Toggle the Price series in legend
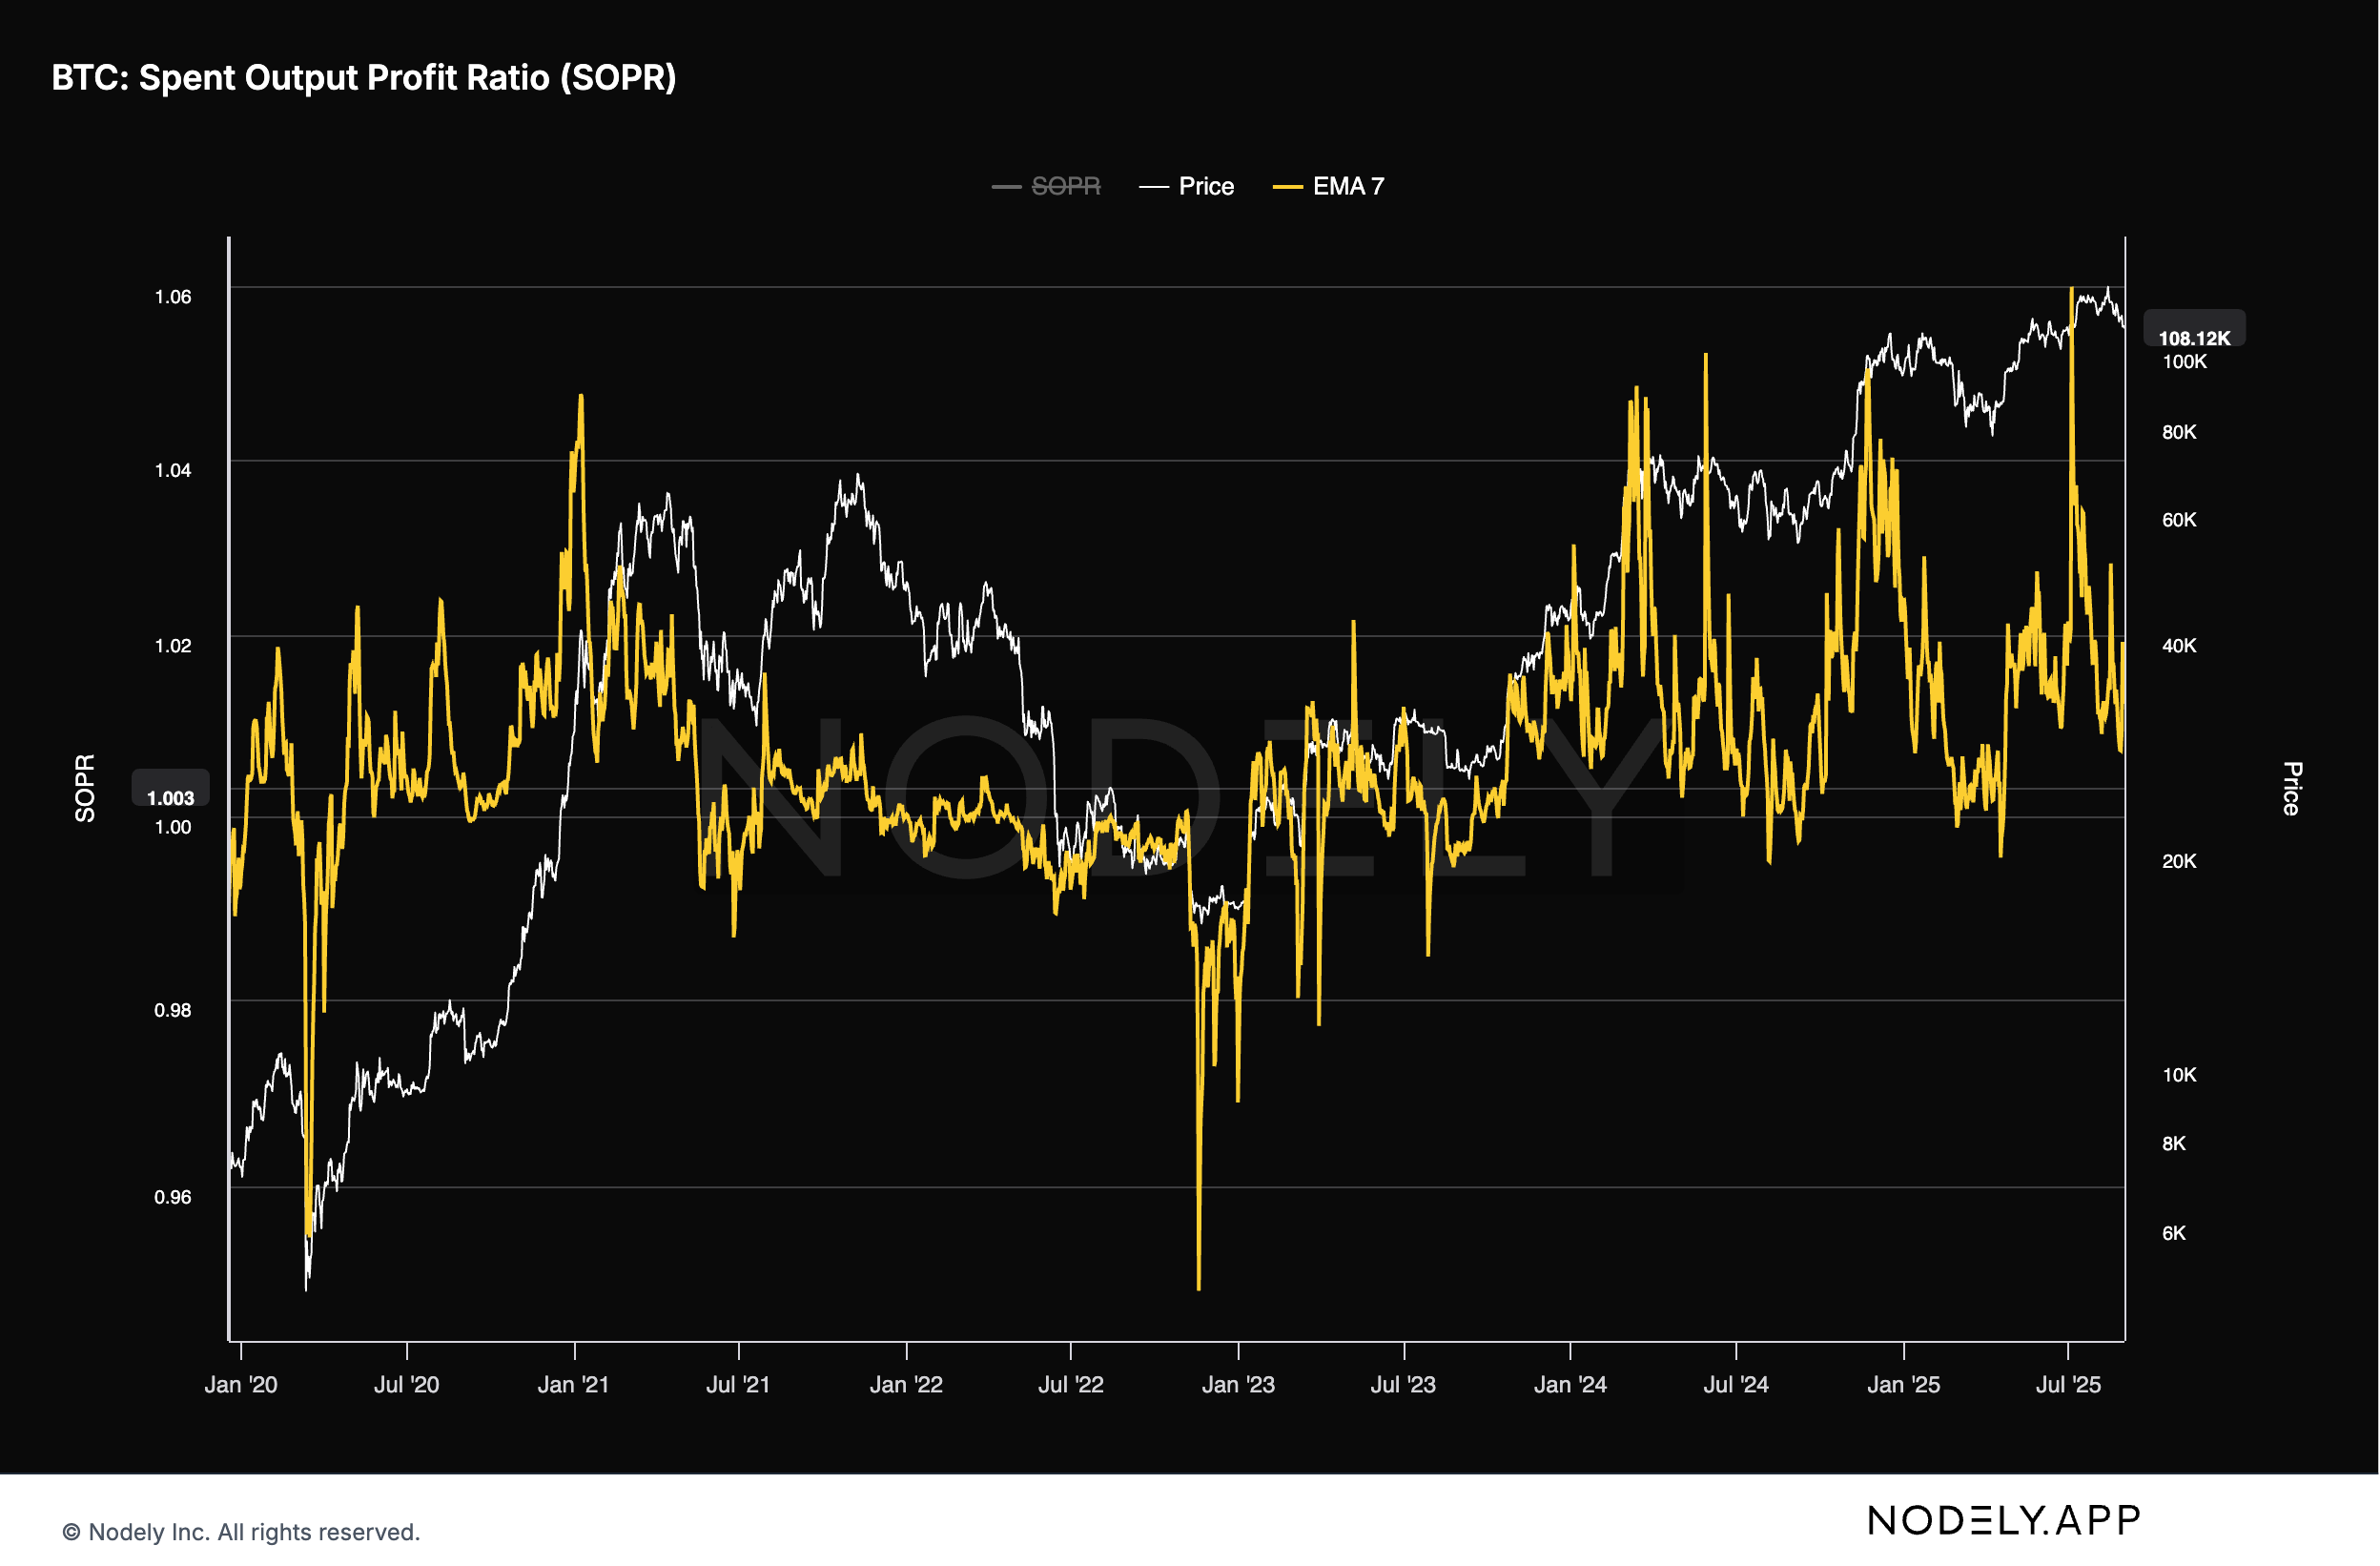The height and width of the screenshot is (1566, 2380). (x=1205, y=186)
